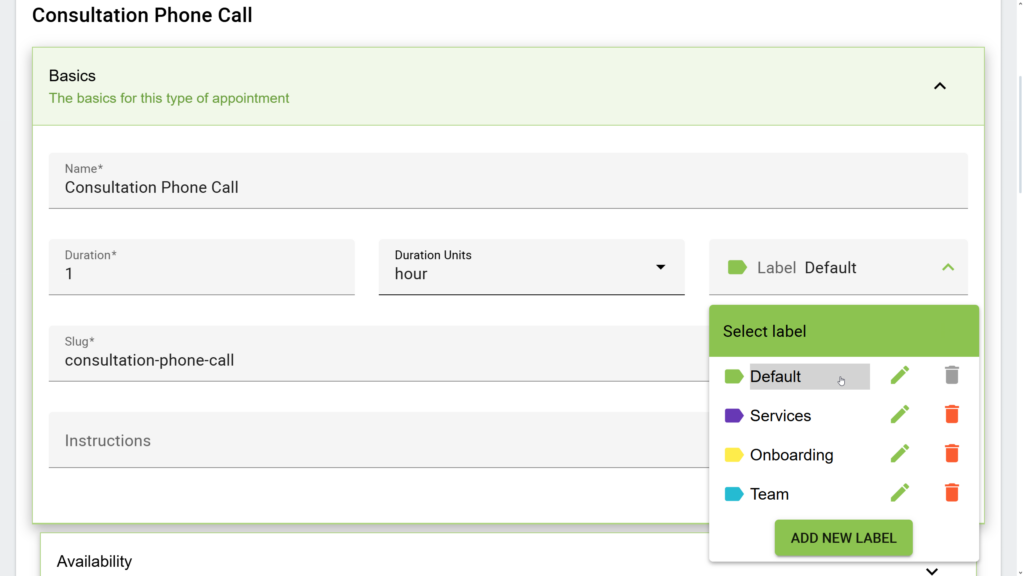Click the green Default color swatch
The height and width of the screenshot is (576, 1024).
(x=733, y=376)
